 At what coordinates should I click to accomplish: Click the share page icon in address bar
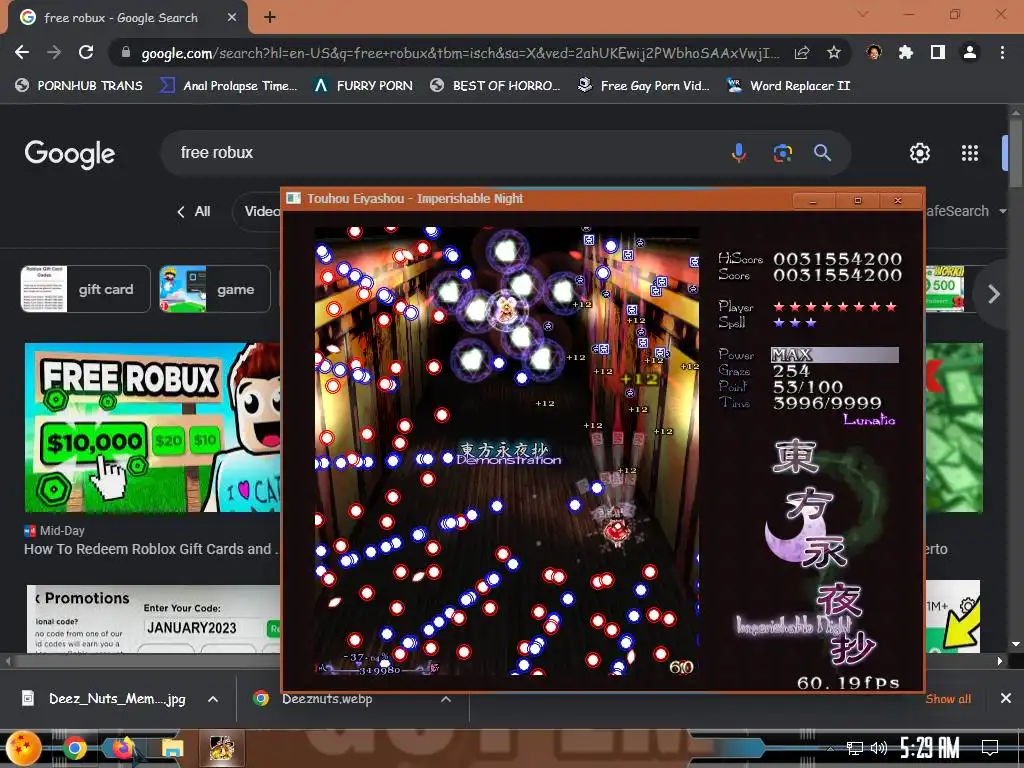[802, 52]
